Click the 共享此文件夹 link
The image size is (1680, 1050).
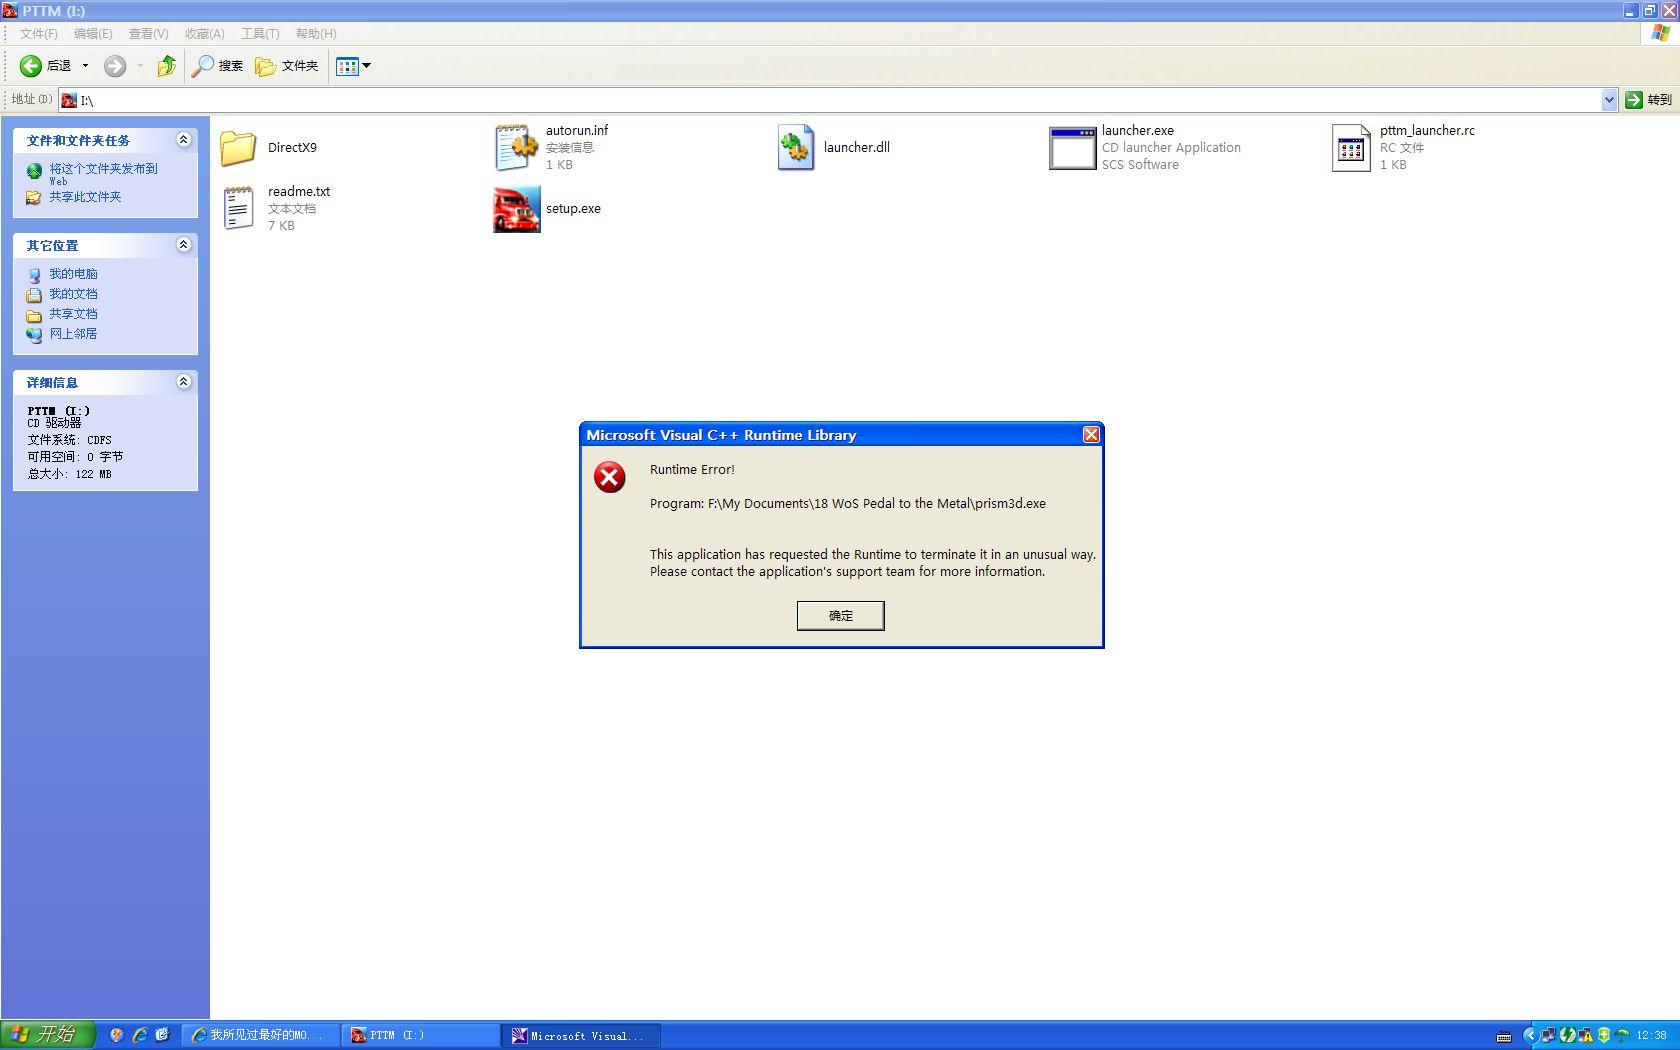[85, 197]
